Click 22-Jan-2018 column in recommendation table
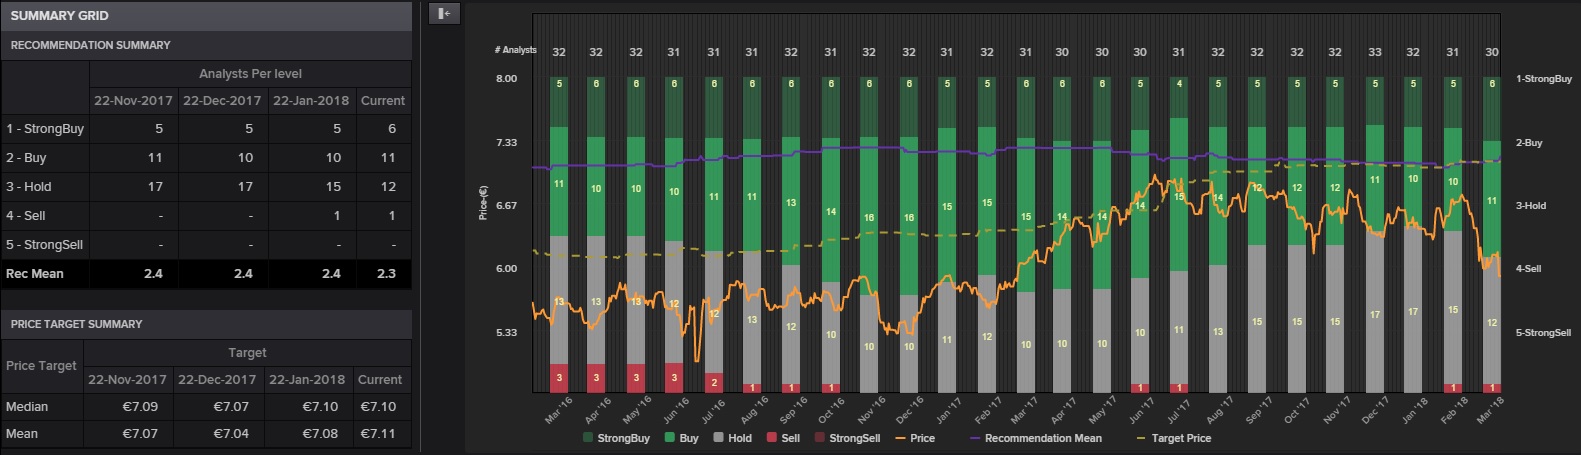Viewport: 1581px width, 455px height. pos(311,101)
